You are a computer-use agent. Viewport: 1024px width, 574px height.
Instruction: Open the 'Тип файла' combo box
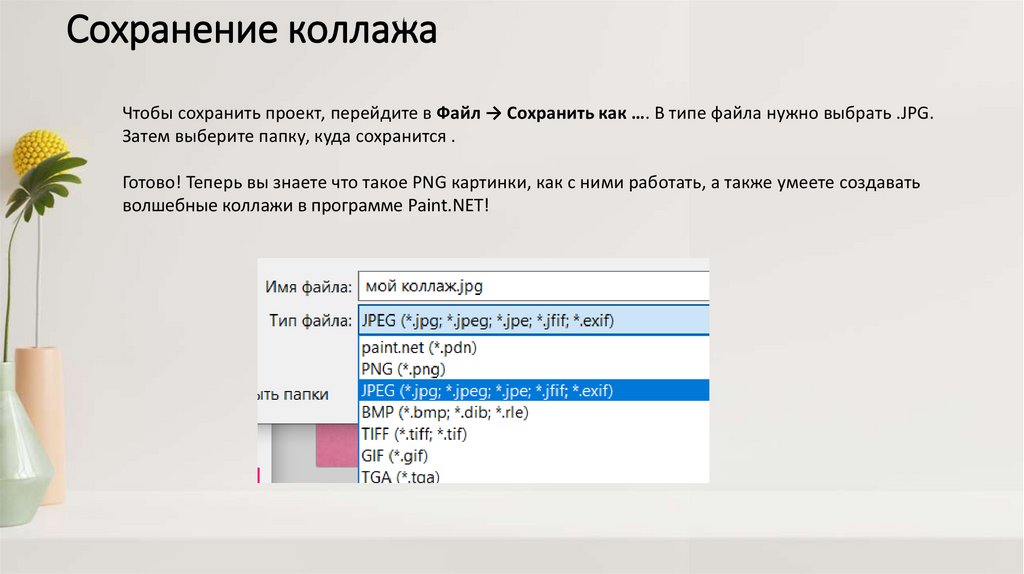pyautogui.click(x=534, y=321)
